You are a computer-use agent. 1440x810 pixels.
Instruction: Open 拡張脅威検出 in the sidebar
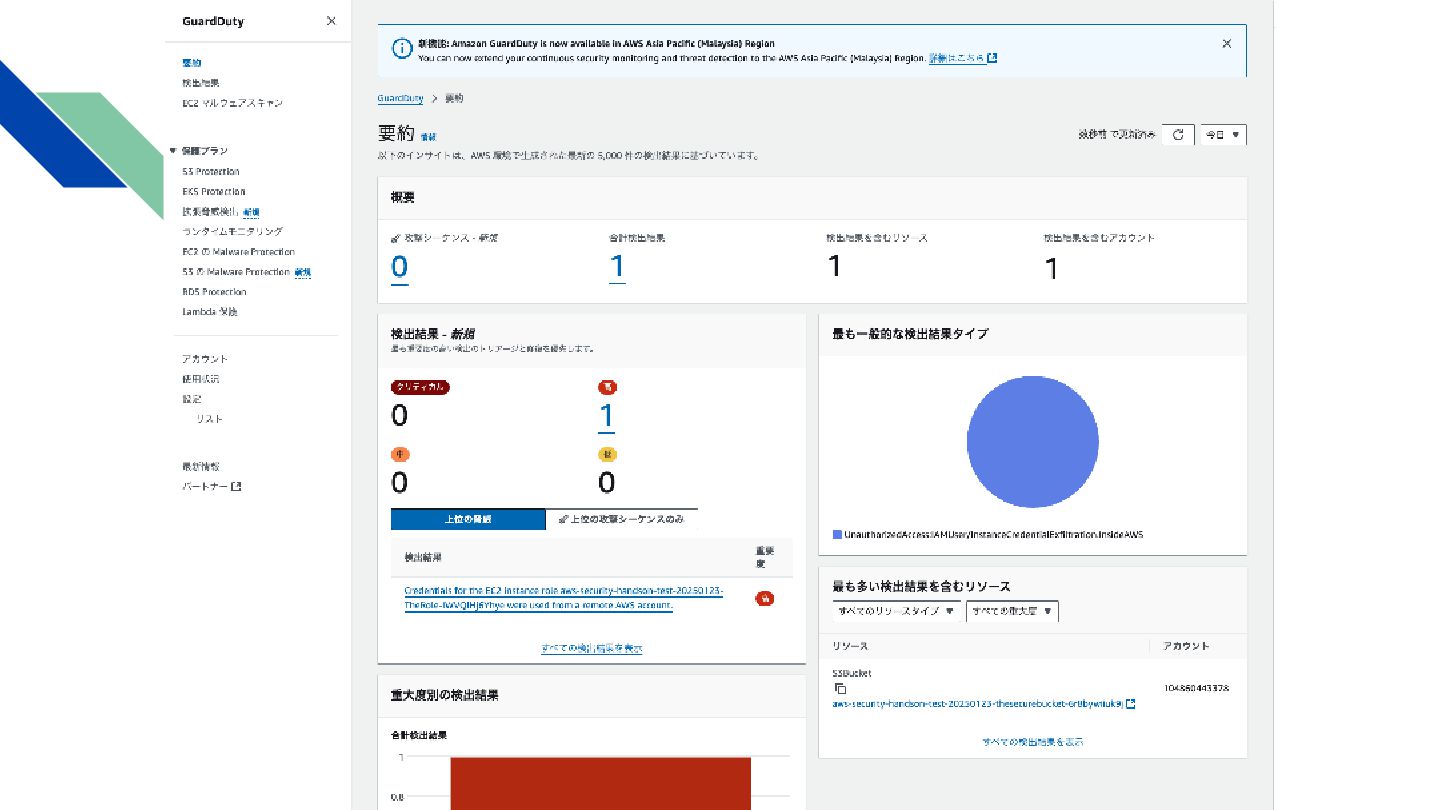211,211
